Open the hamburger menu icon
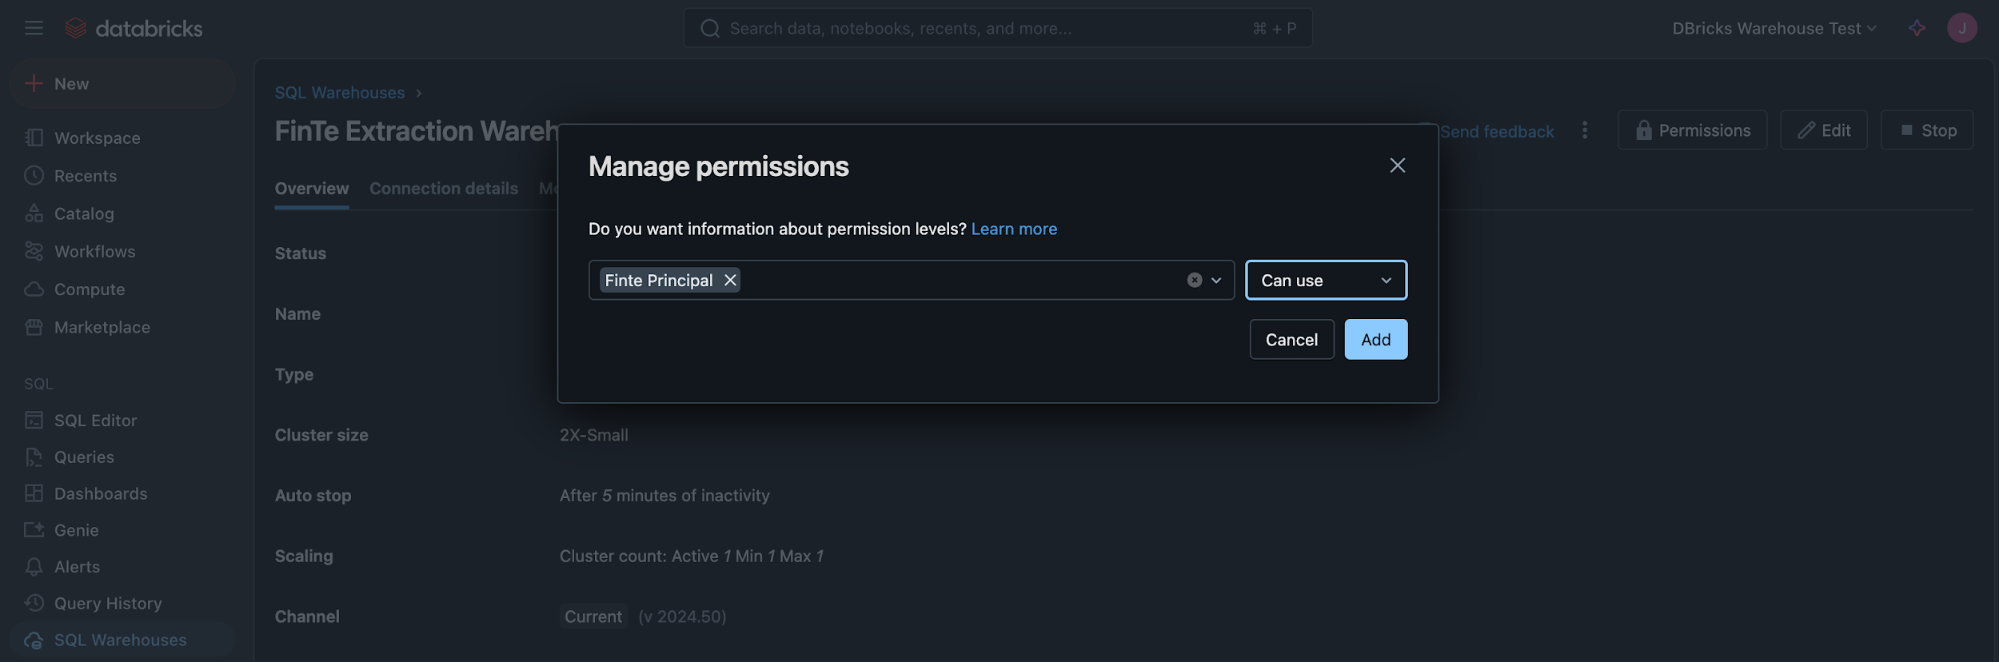The height and width of the screenshot is (663, 1999). tap(34, 28)
